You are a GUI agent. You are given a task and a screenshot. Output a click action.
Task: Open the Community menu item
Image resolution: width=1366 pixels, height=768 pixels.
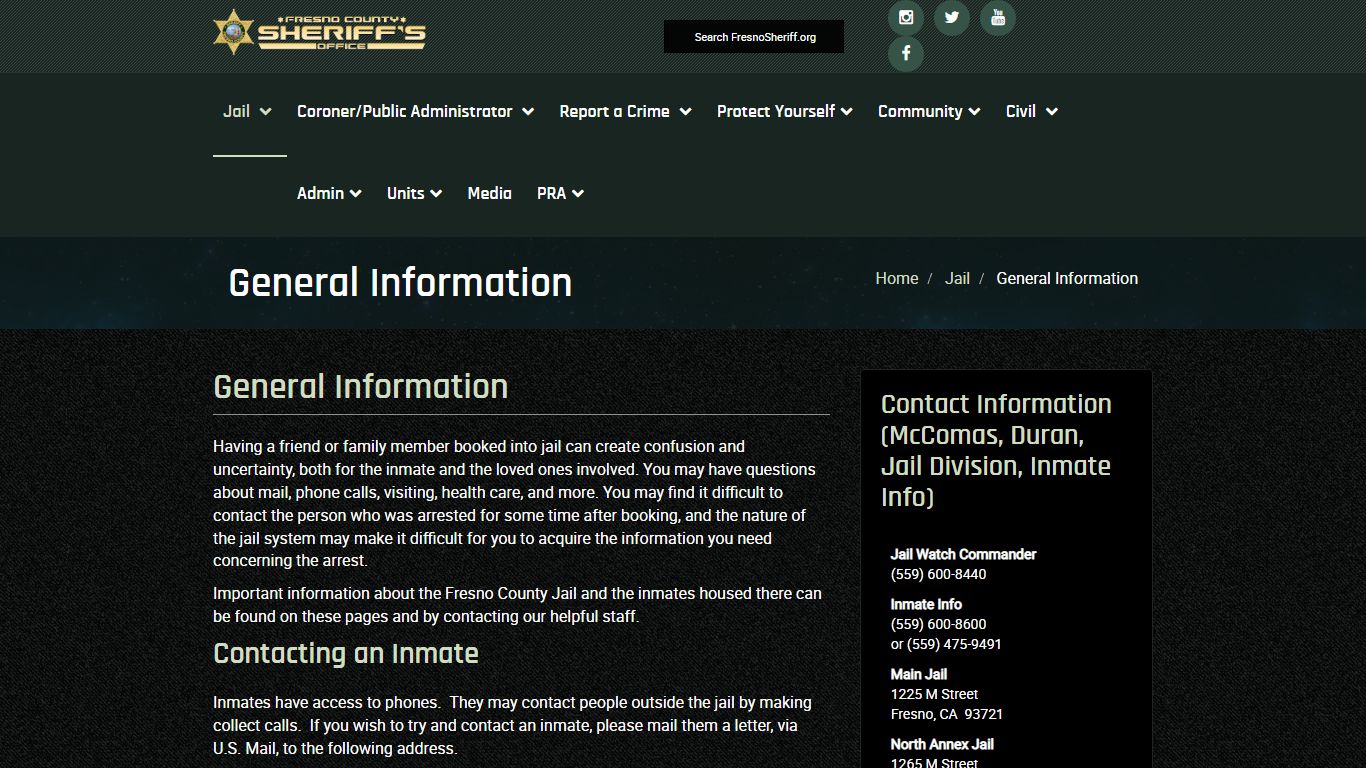point(920,111)
